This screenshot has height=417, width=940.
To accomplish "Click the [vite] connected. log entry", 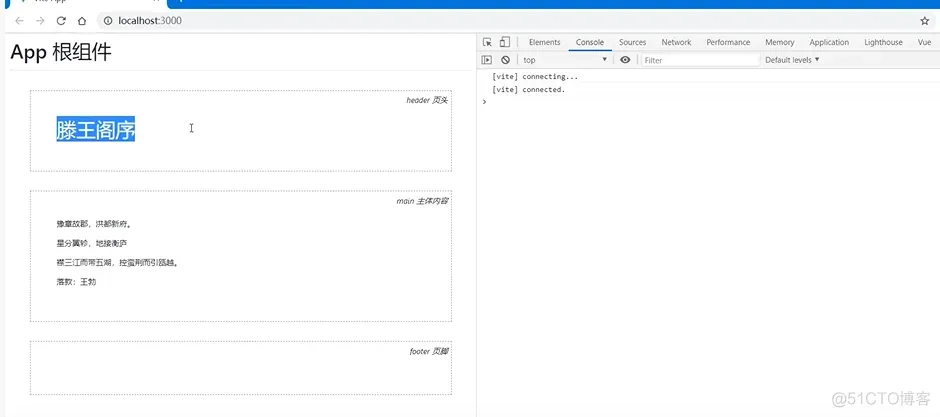I will [x=528, y=90].
